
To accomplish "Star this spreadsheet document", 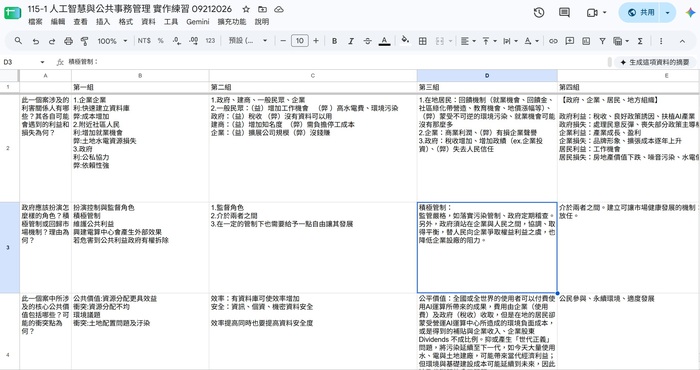I will point(246,9).
